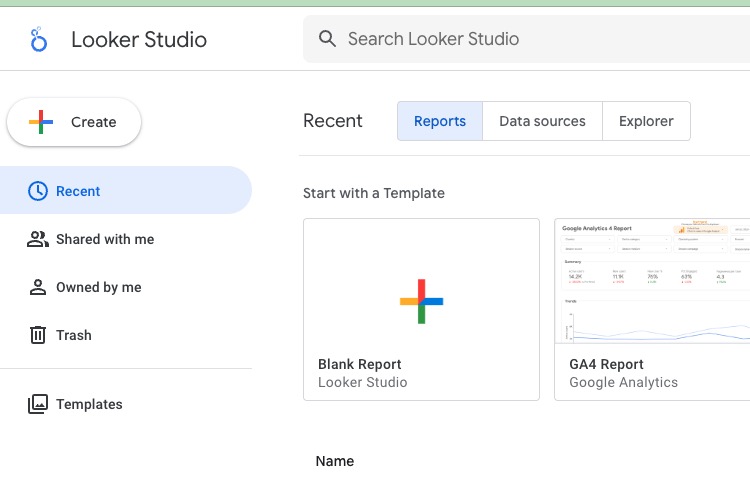Image resolution: width=750 pixels, height=482 pixels.
Task: Open the GA4 Report template thumbnail
Action: 652,281
